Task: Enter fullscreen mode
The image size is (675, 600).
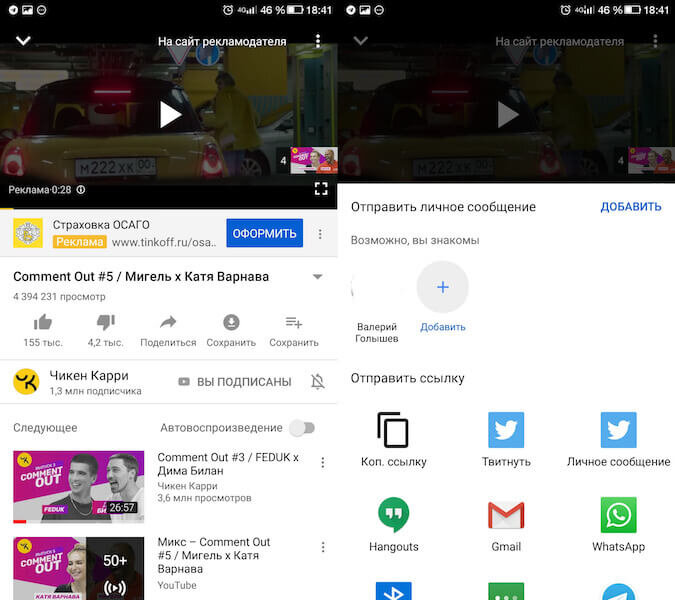Action: point(321,189)
